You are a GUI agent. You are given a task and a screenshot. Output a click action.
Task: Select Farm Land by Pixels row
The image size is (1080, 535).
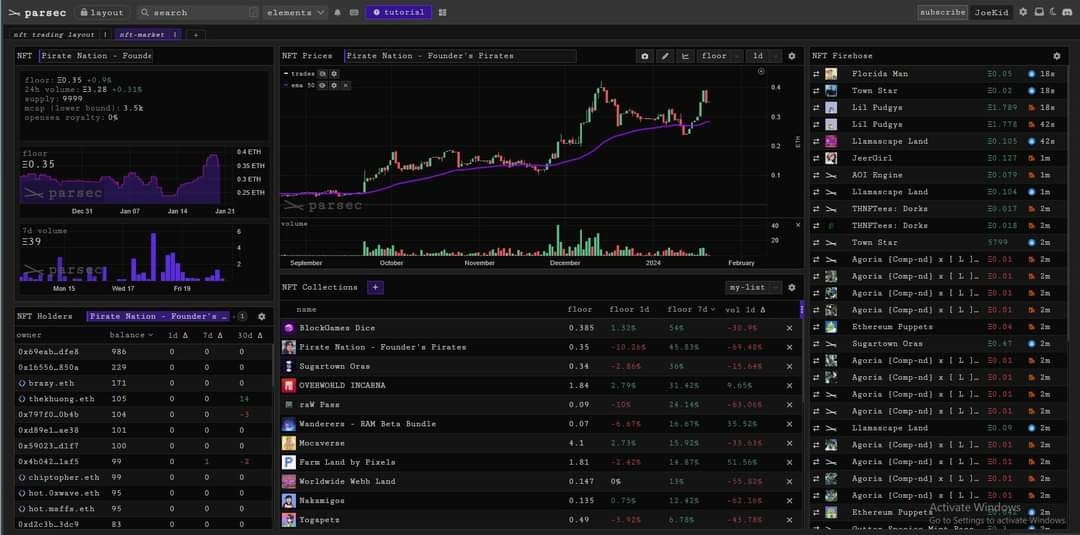pyautogui.click(x=541, y=462)
